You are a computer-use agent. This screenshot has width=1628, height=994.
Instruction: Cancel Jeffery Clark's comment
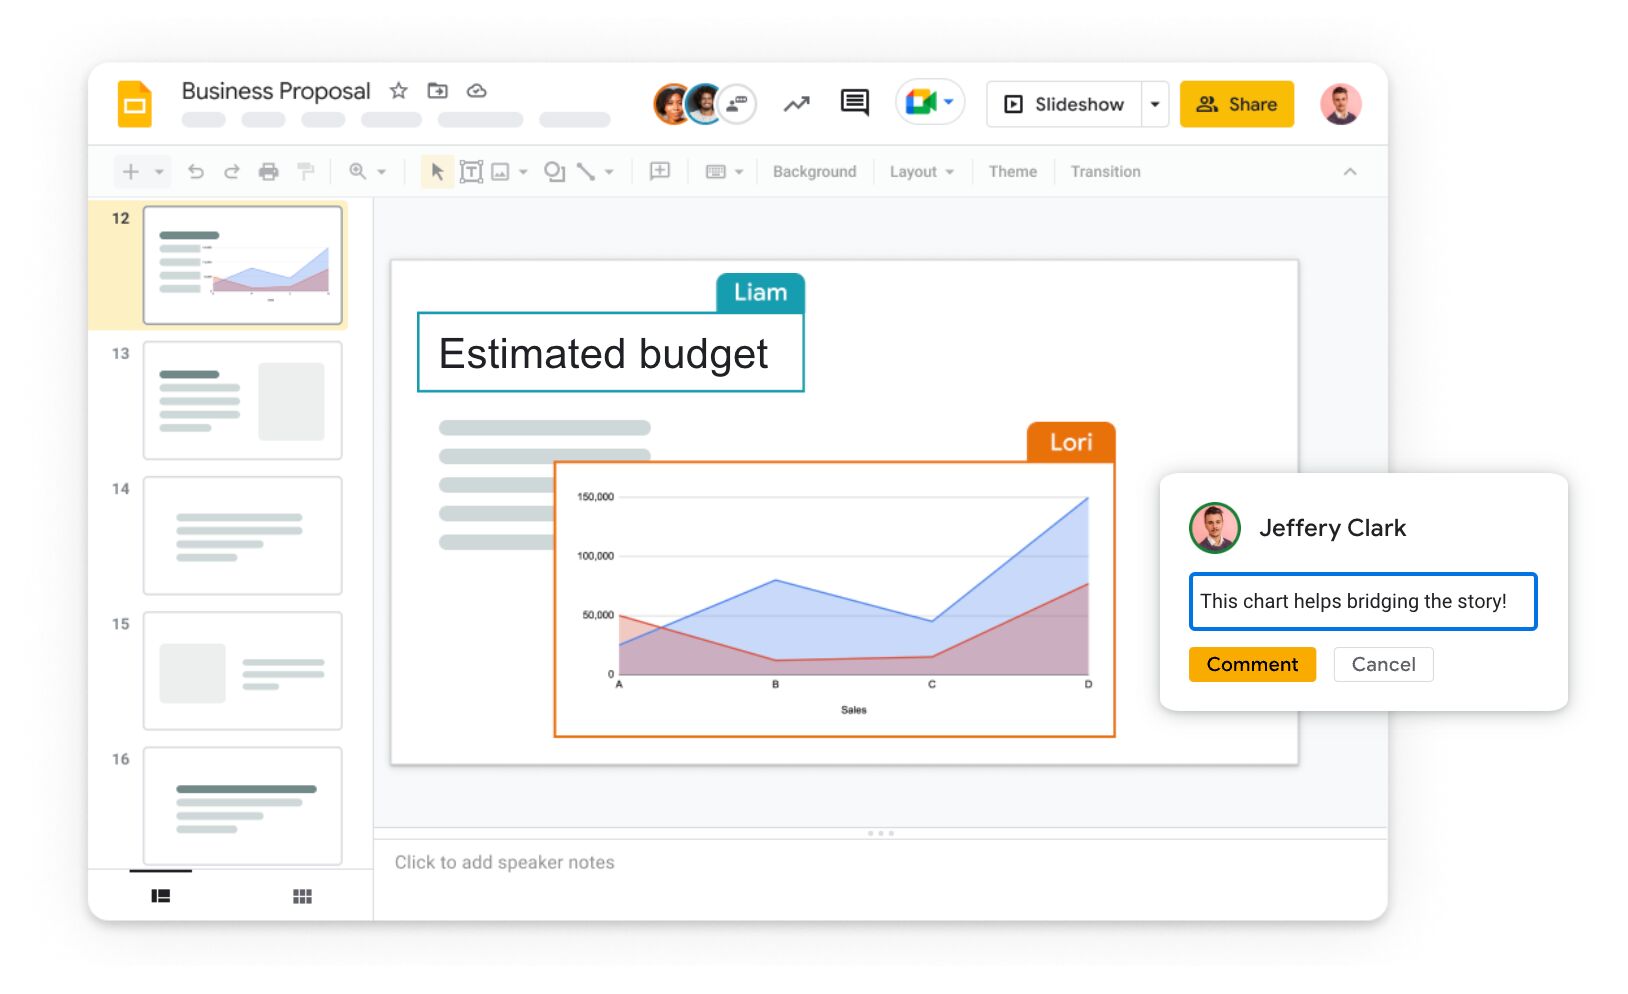pos(1383,664)
